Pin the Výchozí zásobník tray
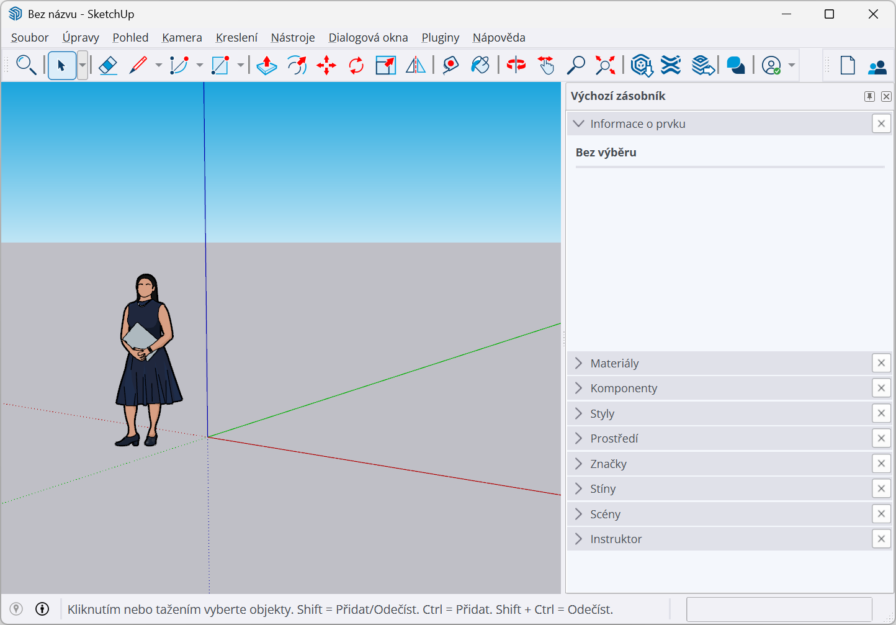This screenshot has height=625, width=896. tap(869, 96)
